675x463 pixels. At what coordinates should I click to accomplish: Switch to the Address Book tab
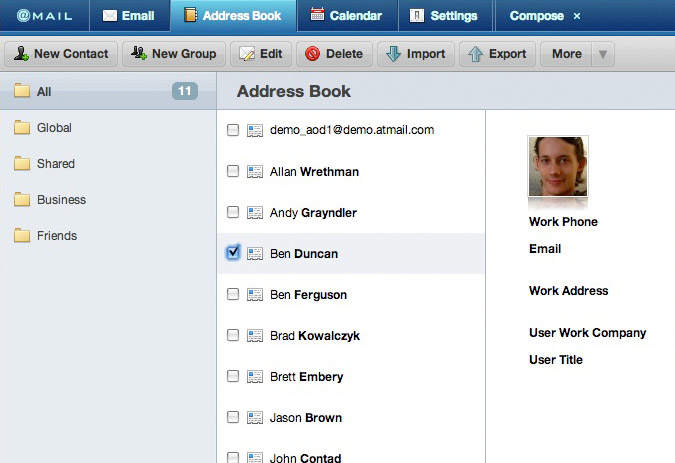[x=233, y=16]
